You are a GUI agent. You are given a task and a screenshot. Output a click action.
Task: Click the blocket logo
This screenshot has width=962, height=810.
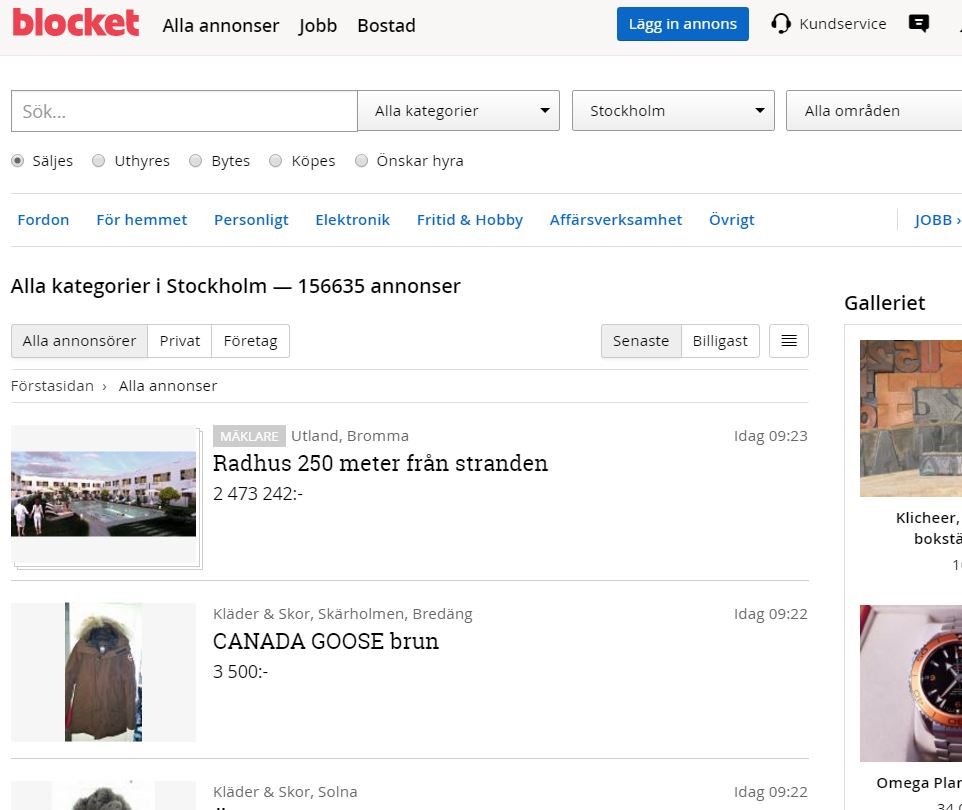[x=76, y=23]
